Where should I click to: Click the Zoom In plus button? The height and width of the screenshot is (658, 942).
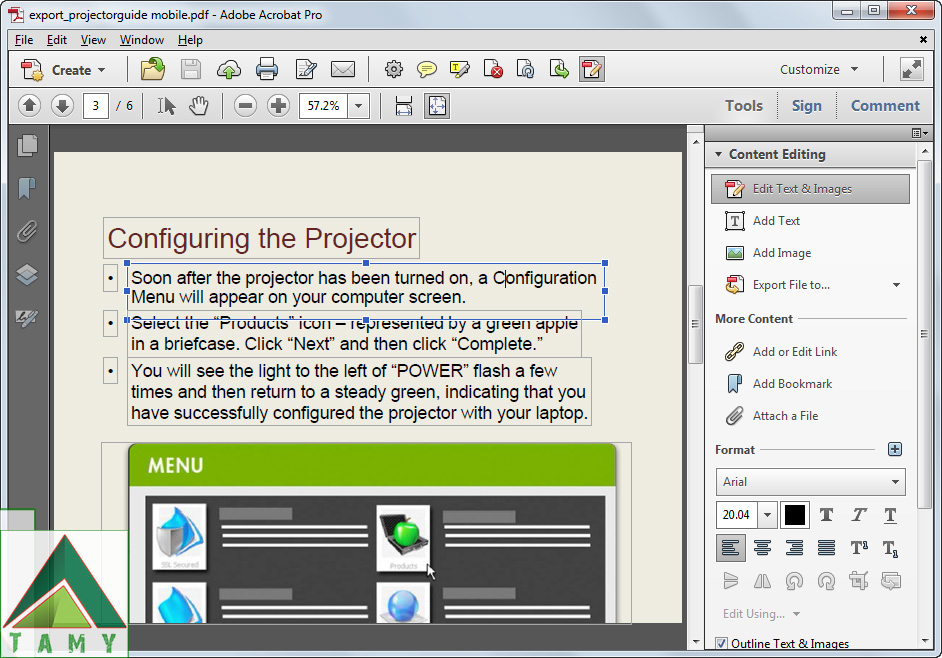(279, 105)
